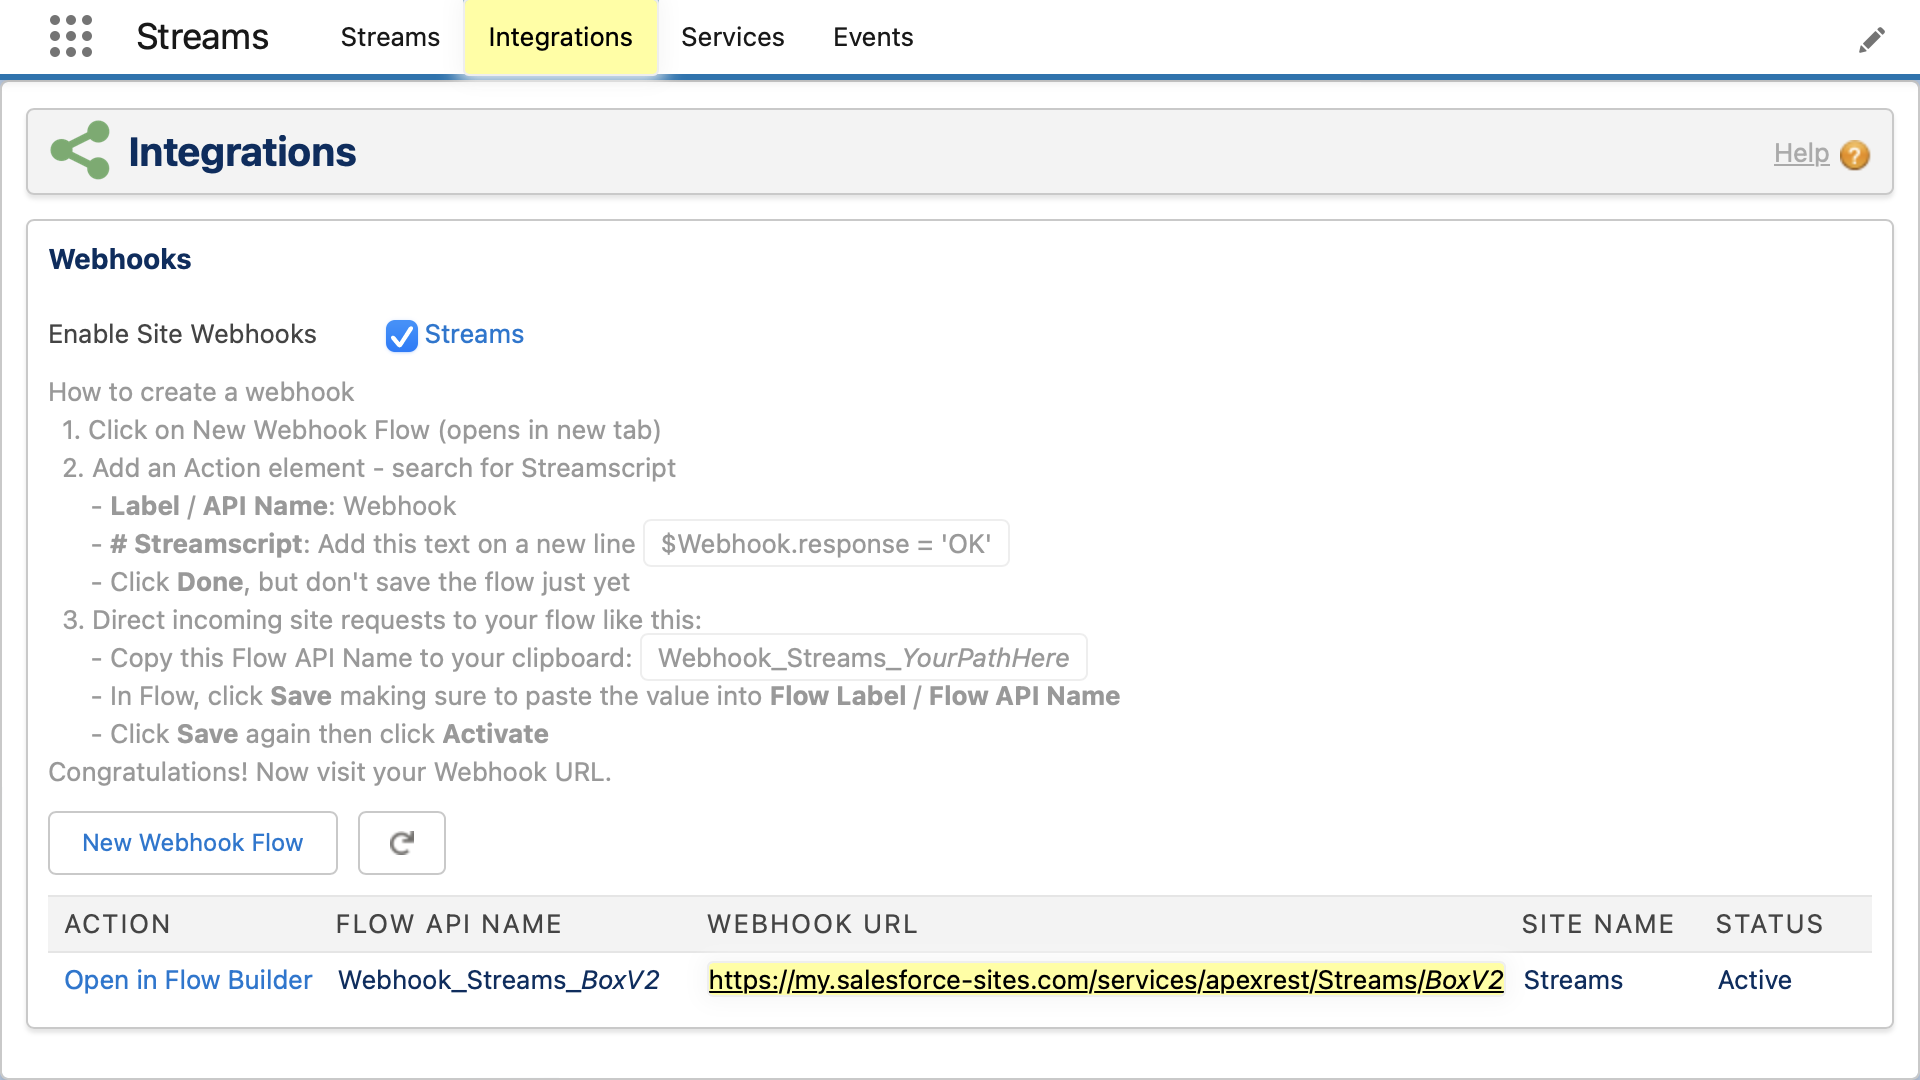Click the How to create a webhook text
The width and height of the screenshot is (1920, 1080).
tap(201, 392)
